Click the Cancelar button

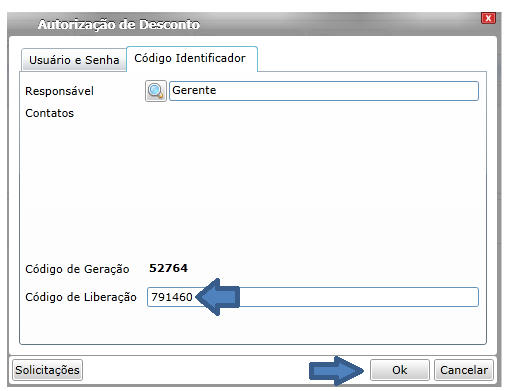point(464,370)
